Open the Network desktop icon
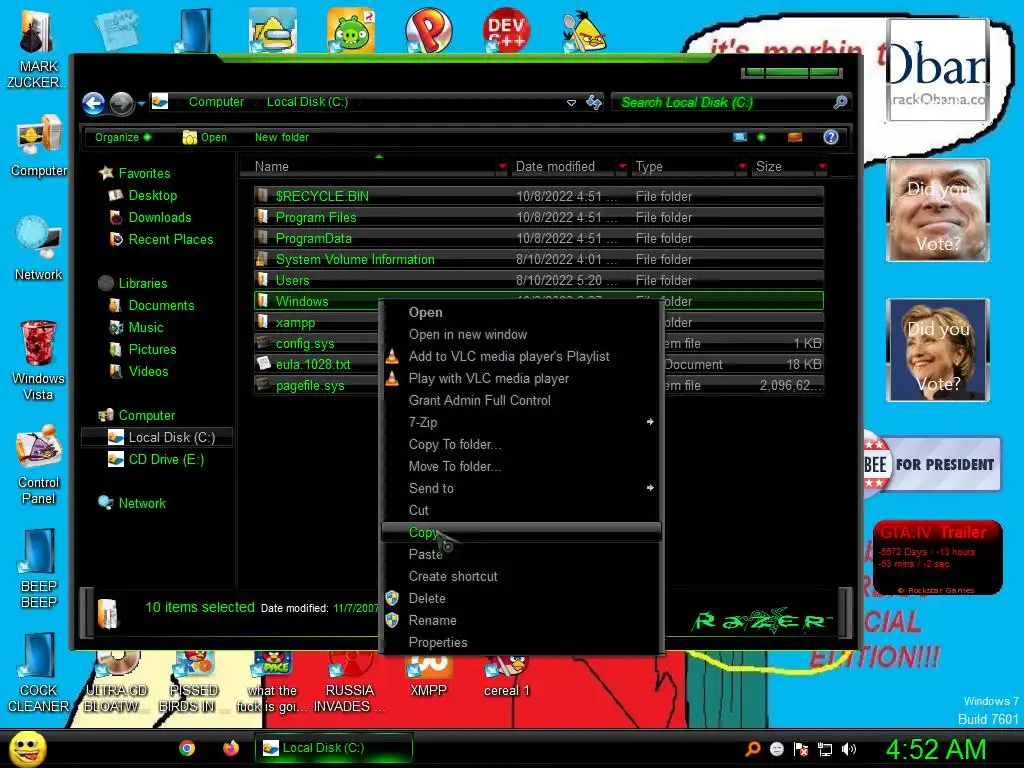Image resolution: width=1024 pixels, height=768 pixels. pyautogui.click(x=39, y=249)
